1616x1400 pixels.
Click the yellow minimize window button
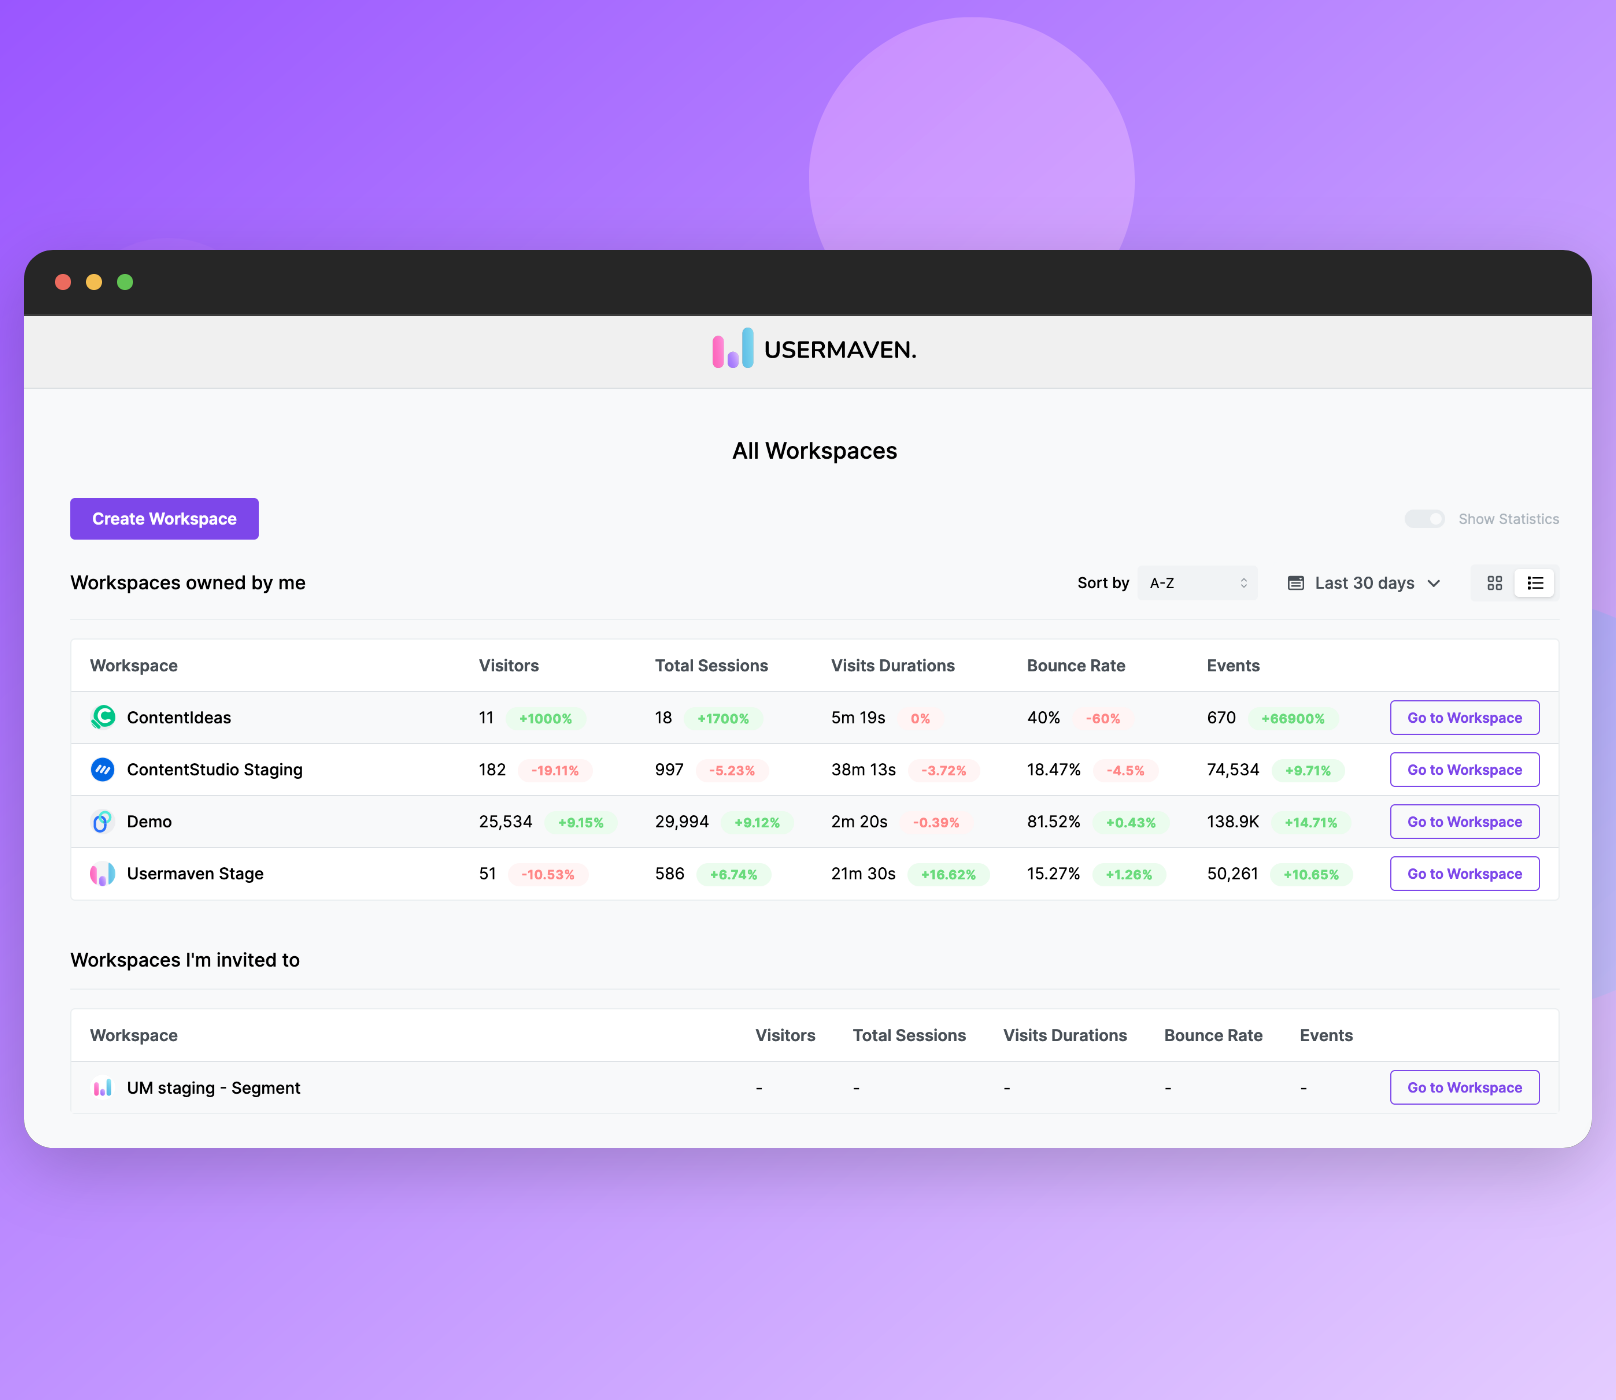pos(94,282)
